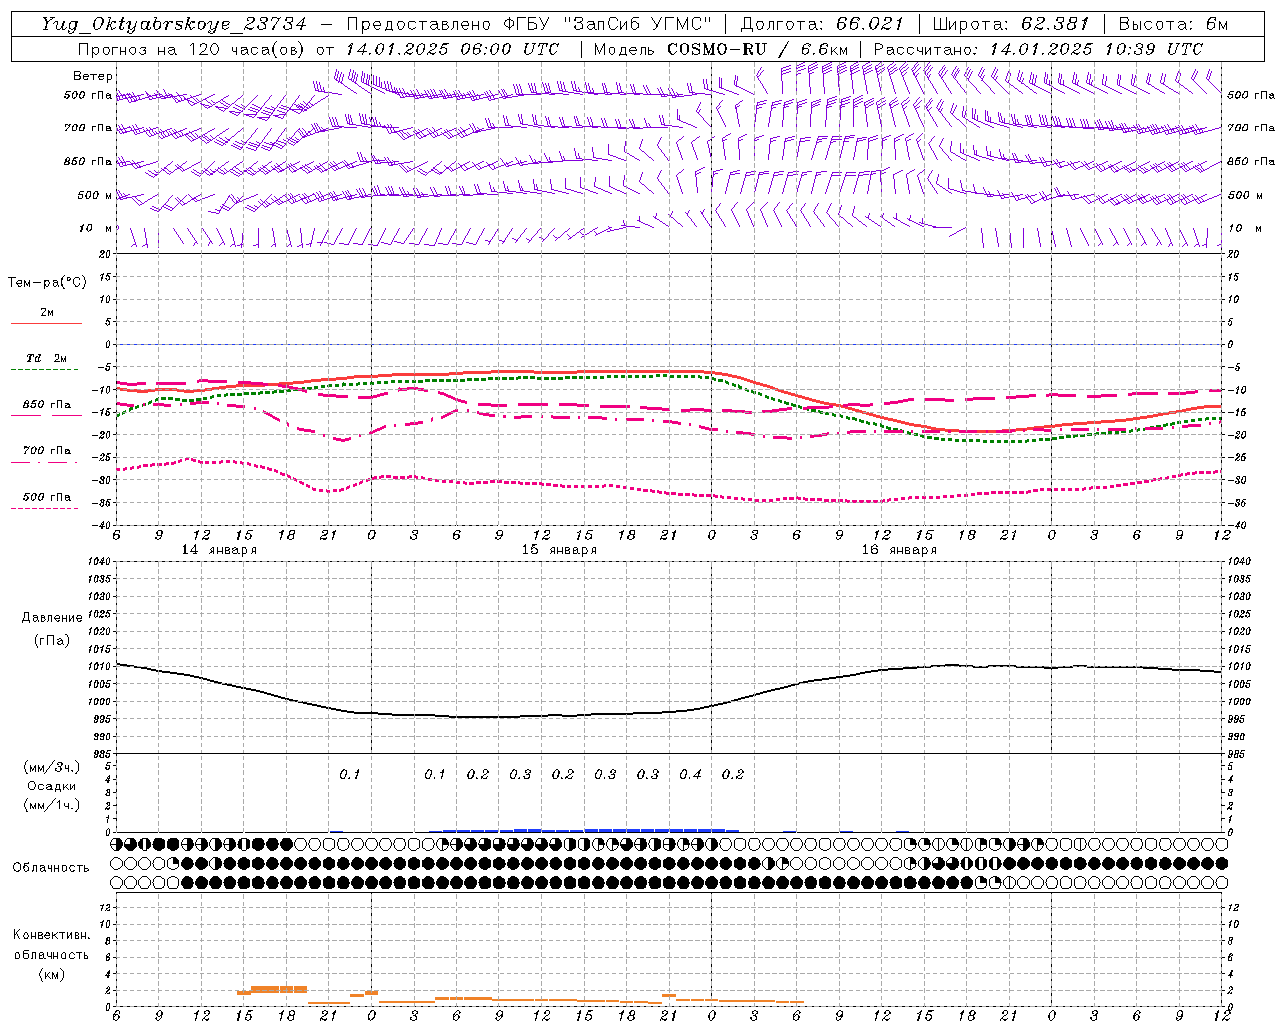This screenshot has width=1280, height=1024.
Task: Click the Давление panel title
Action: tap(52, 618)
